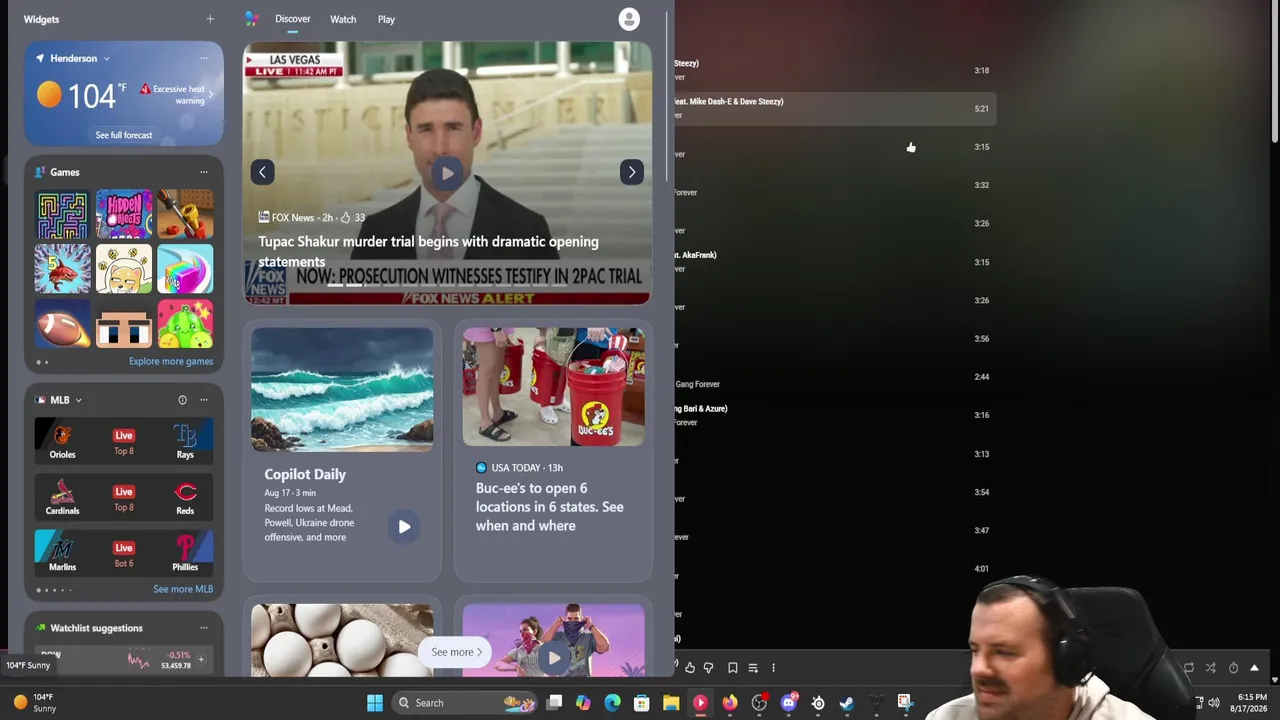Open the football game thumbnail
The width and height of the screenshot is (1280, 720).
[62, 324]
